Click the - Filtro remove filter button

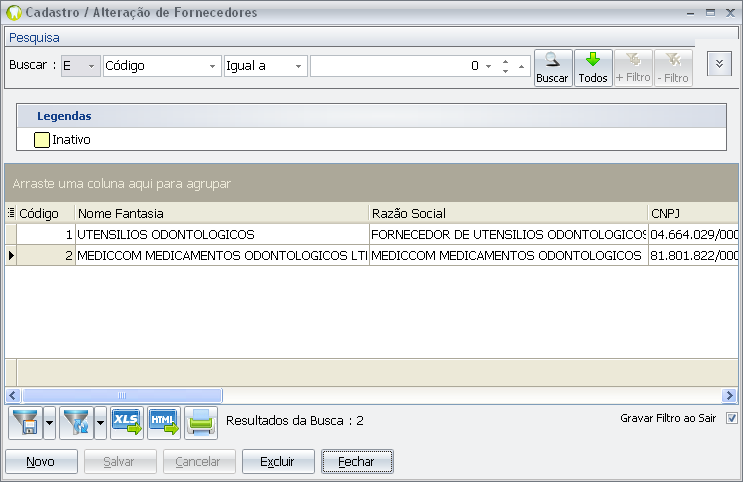[x=673, y=68]
